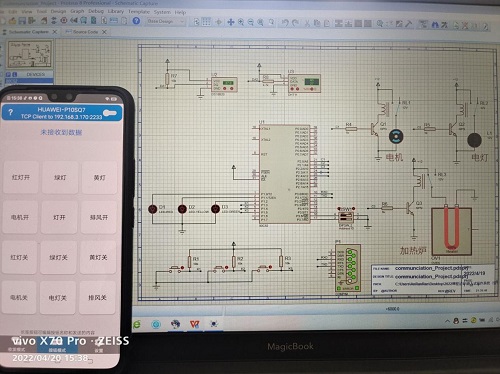Tap the 红灯开 button on the phone
The image size is (500, 374).
coord(21,177)
